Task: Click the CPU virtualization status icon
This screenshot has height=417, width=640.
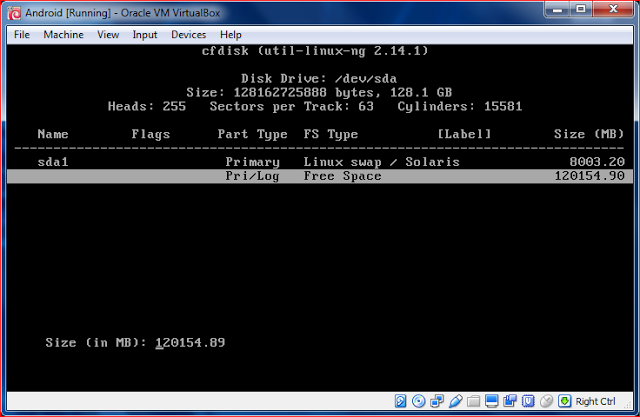Action: 528,401
